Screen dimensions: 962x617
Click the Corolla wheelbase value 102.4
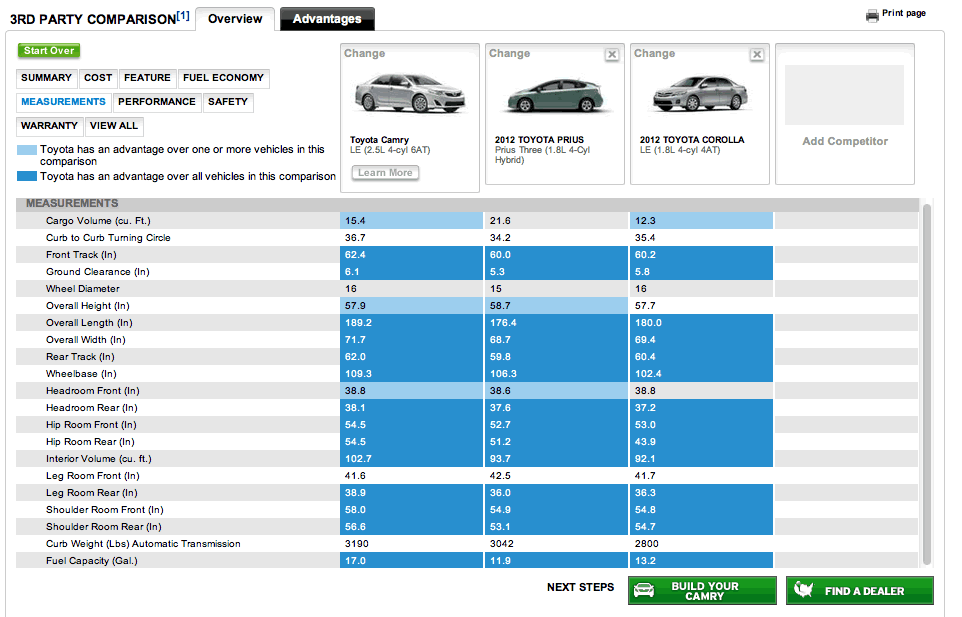648,374
